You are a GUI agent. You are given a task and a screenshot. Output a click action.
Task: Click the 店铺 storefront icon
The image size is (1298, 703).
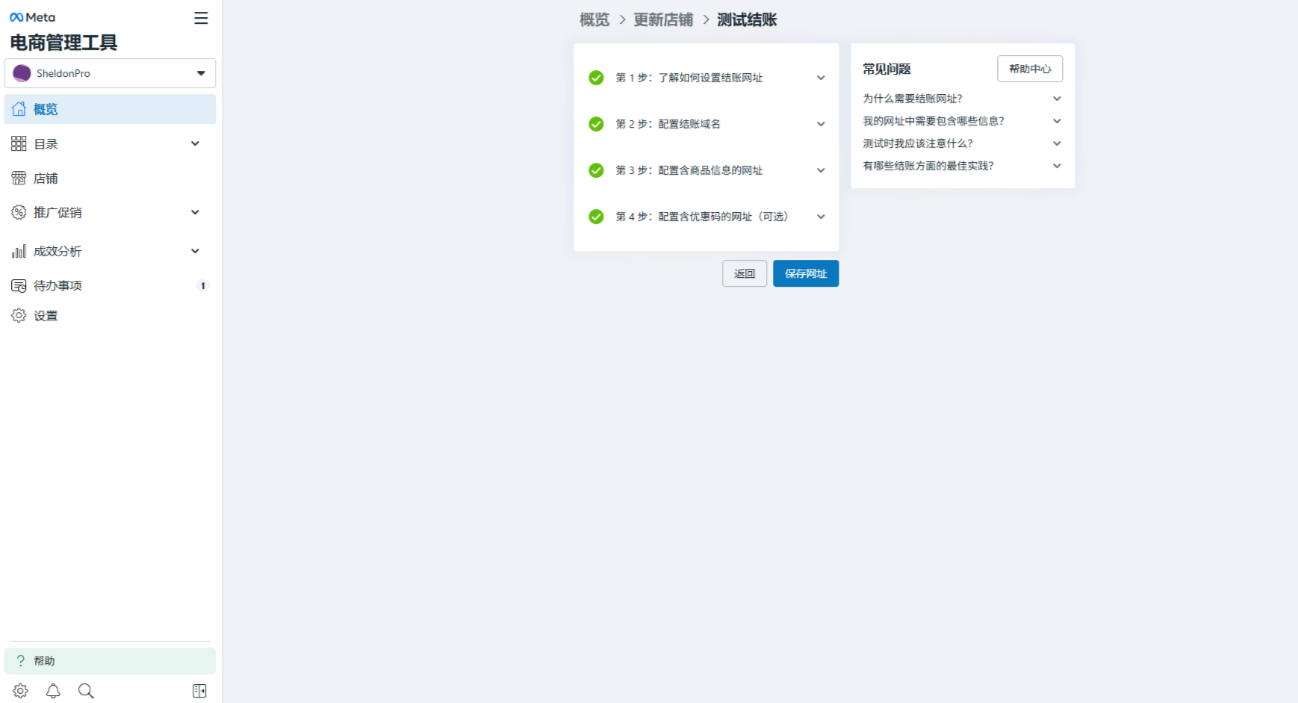(18, 178)
